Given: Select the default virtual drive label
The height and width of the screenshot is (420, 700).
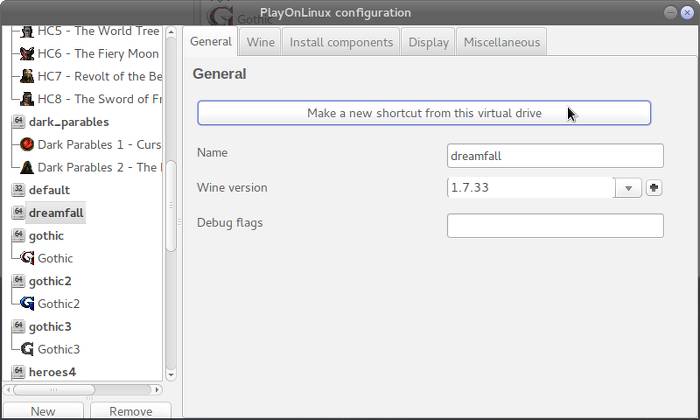Looking at the screenshot, I should [x=49, y=190].
